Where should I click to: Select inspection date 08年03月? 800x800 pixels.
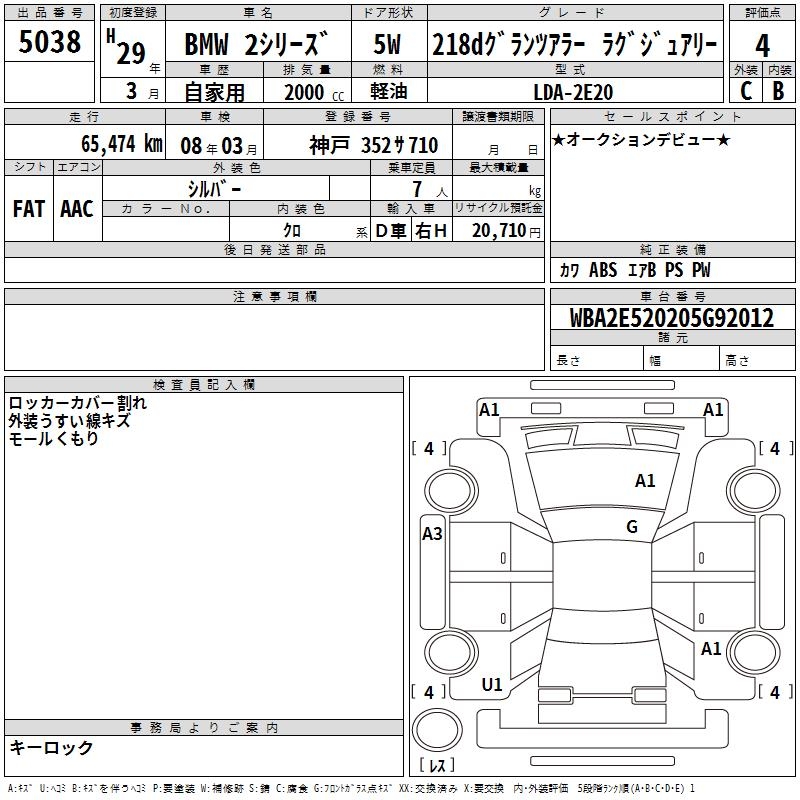219,146
